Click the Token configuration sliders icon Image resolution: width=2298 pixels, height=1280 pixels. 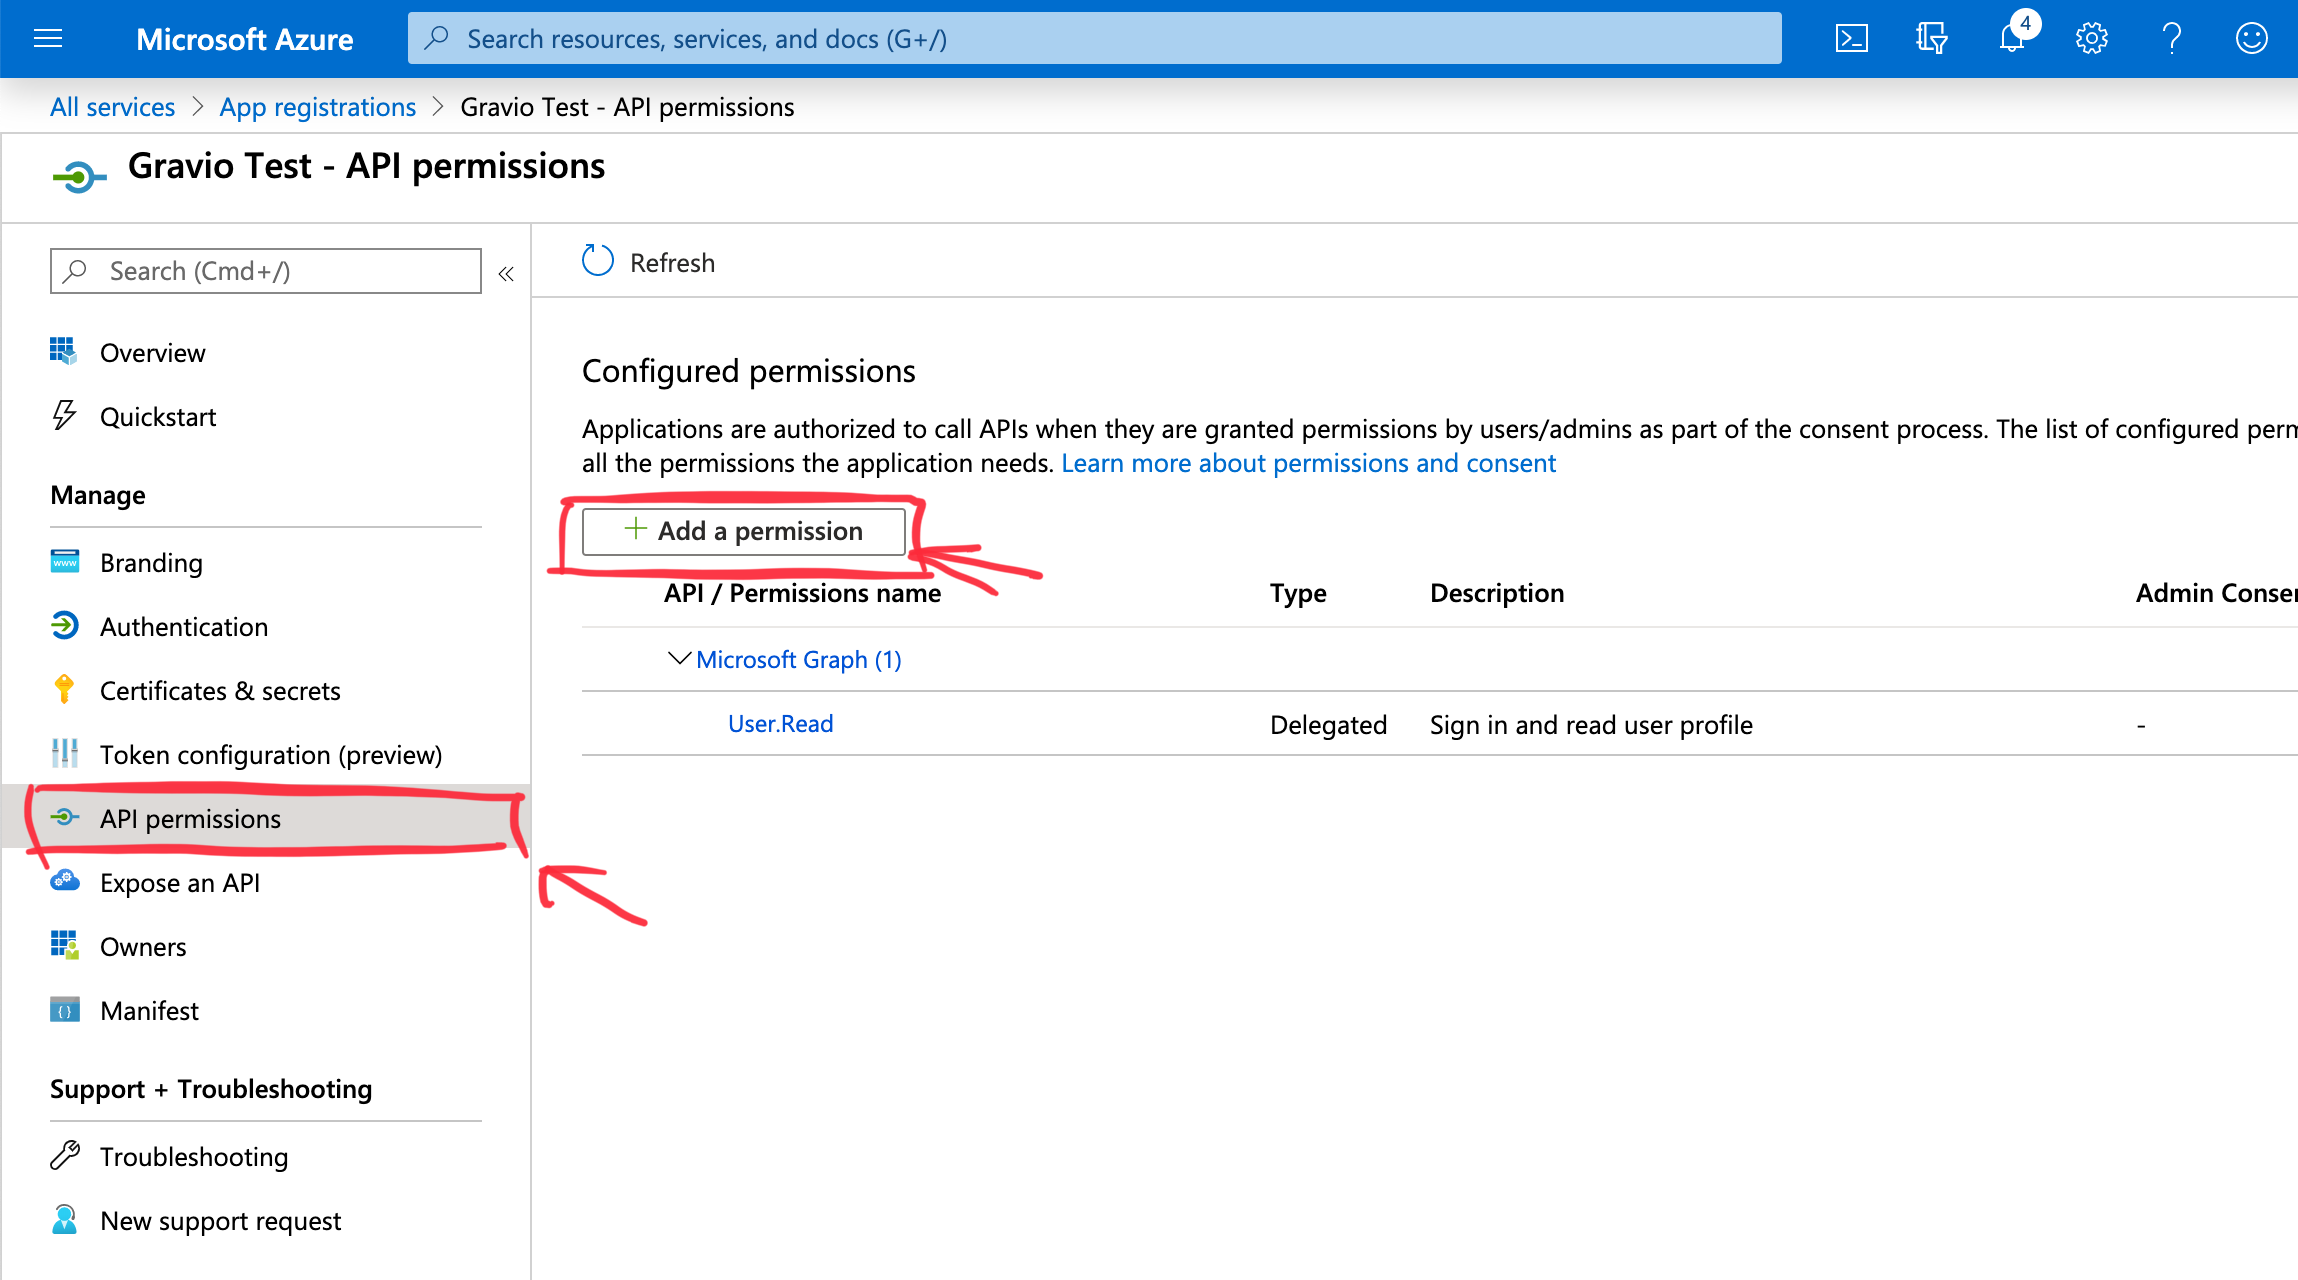(64, 753)
